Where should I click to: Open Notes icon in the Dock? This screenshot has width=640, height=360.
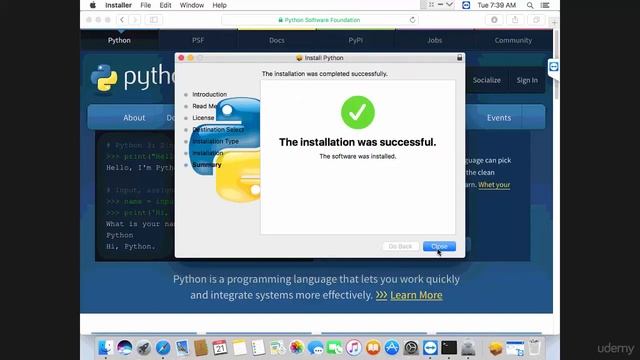coord(239,348)
